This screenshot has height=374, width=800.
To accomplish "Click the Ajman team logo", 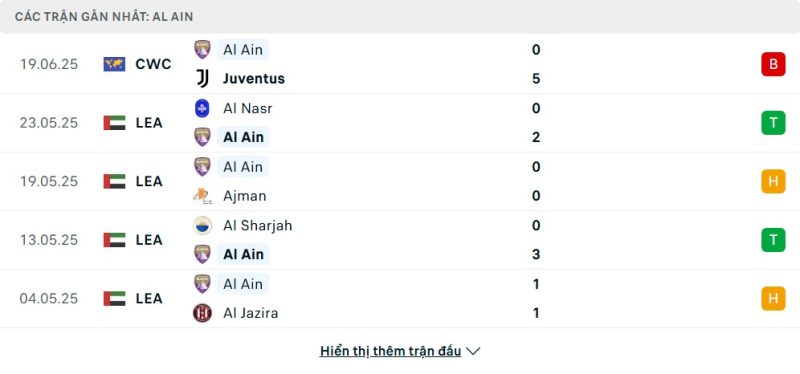I will 203,196.
